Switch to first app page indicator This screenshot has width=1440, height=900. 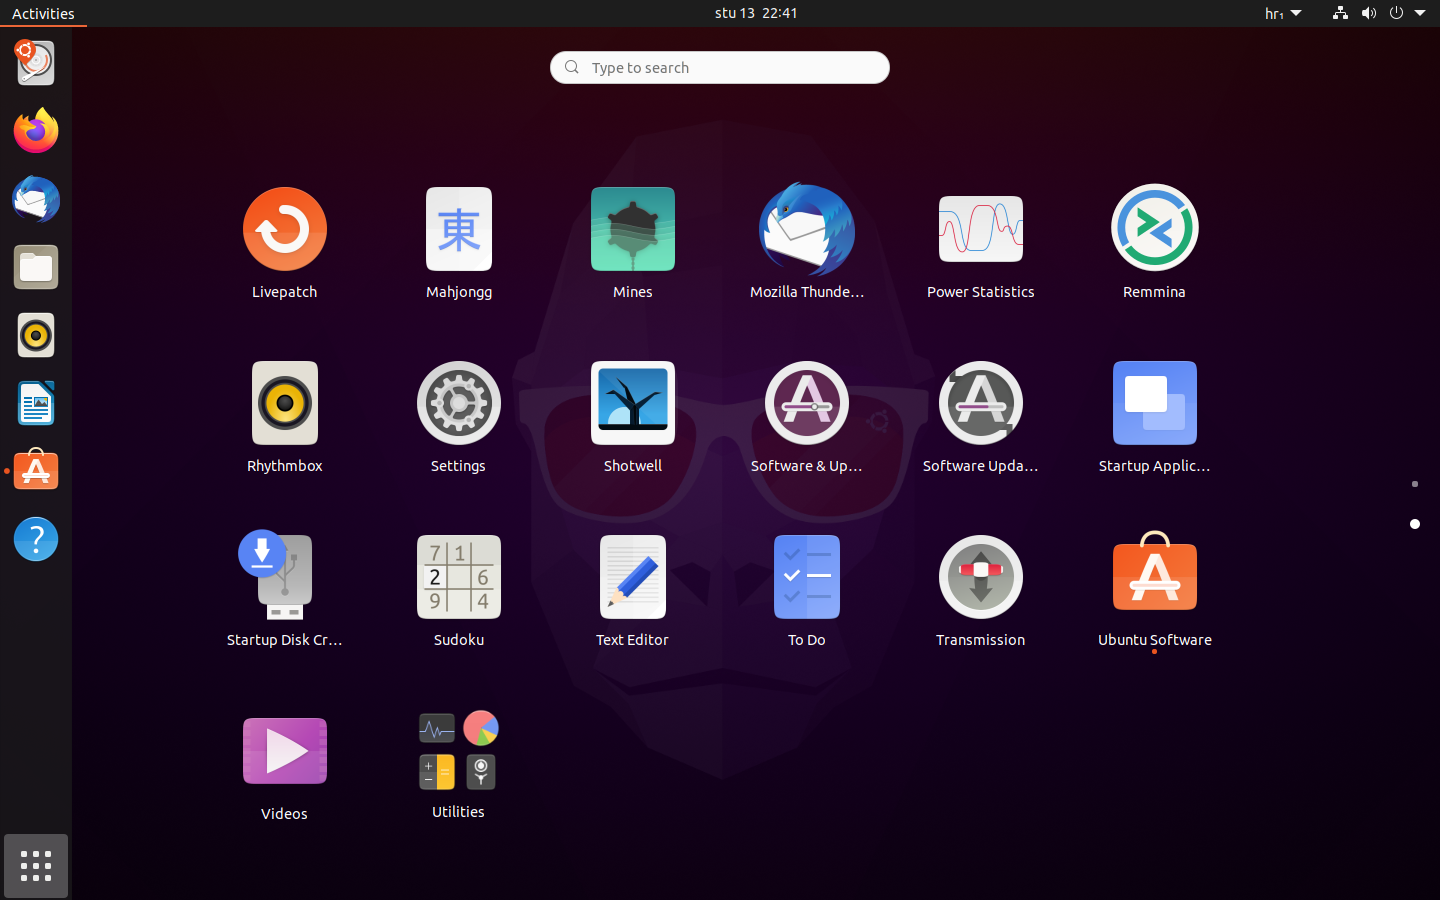pyautogui.click(x=1415, y=484)
